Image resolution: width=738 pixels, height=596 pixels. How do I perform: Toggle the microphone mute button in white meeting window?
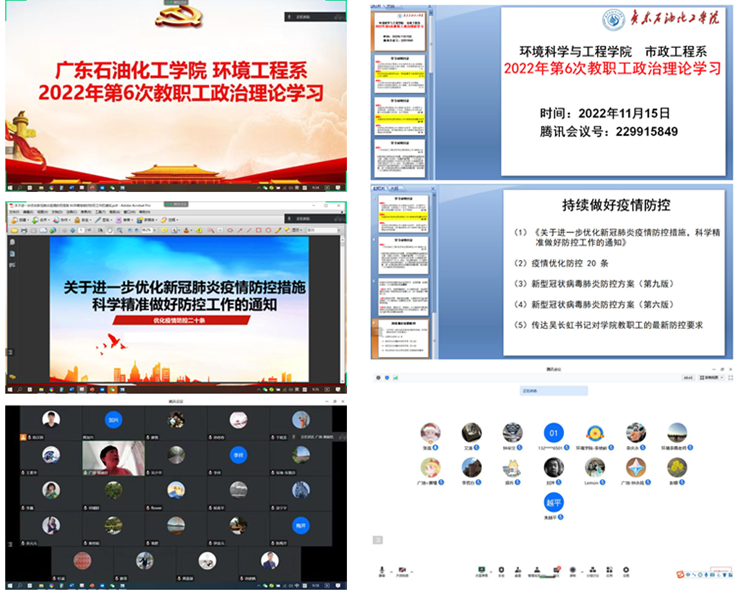tap(382, 570)
